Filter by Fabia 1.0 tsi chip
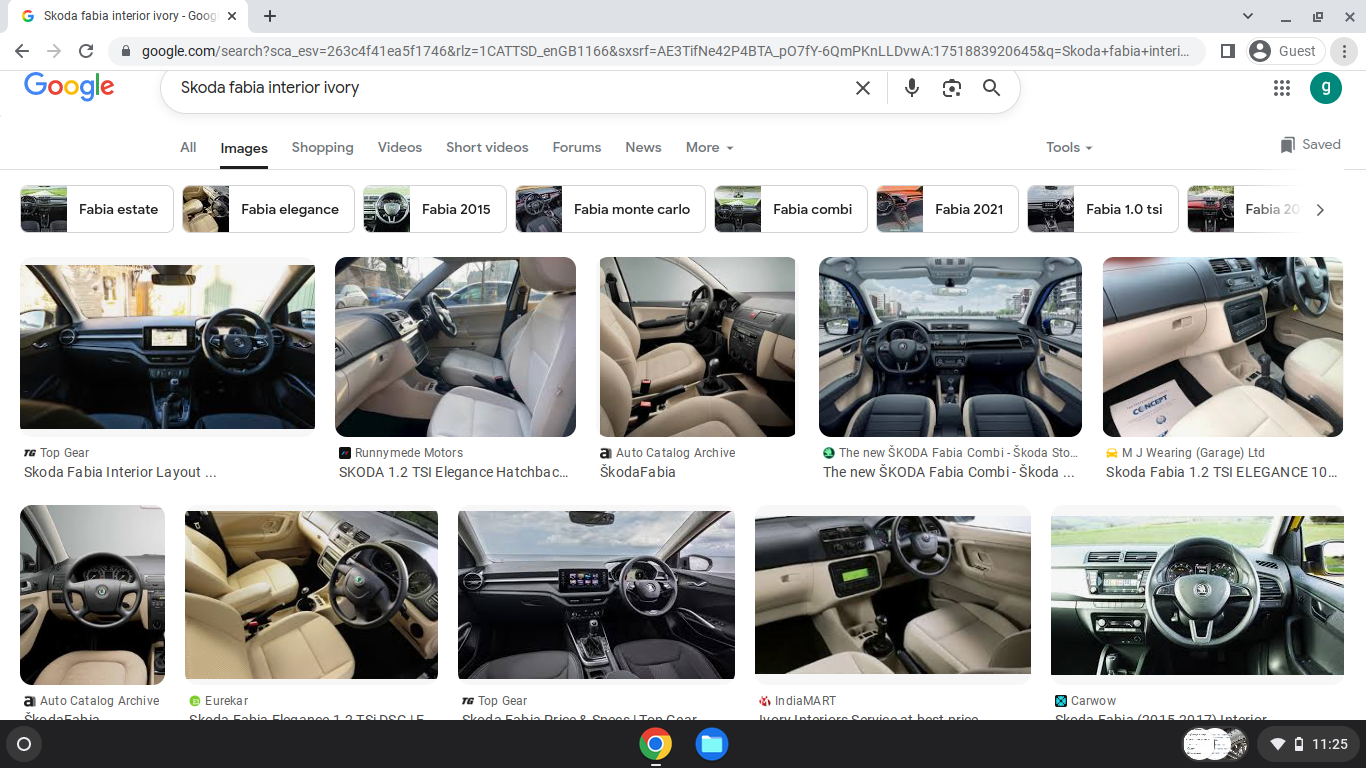The width and height of the screenshot is (1366, 768). (1103, 209)
